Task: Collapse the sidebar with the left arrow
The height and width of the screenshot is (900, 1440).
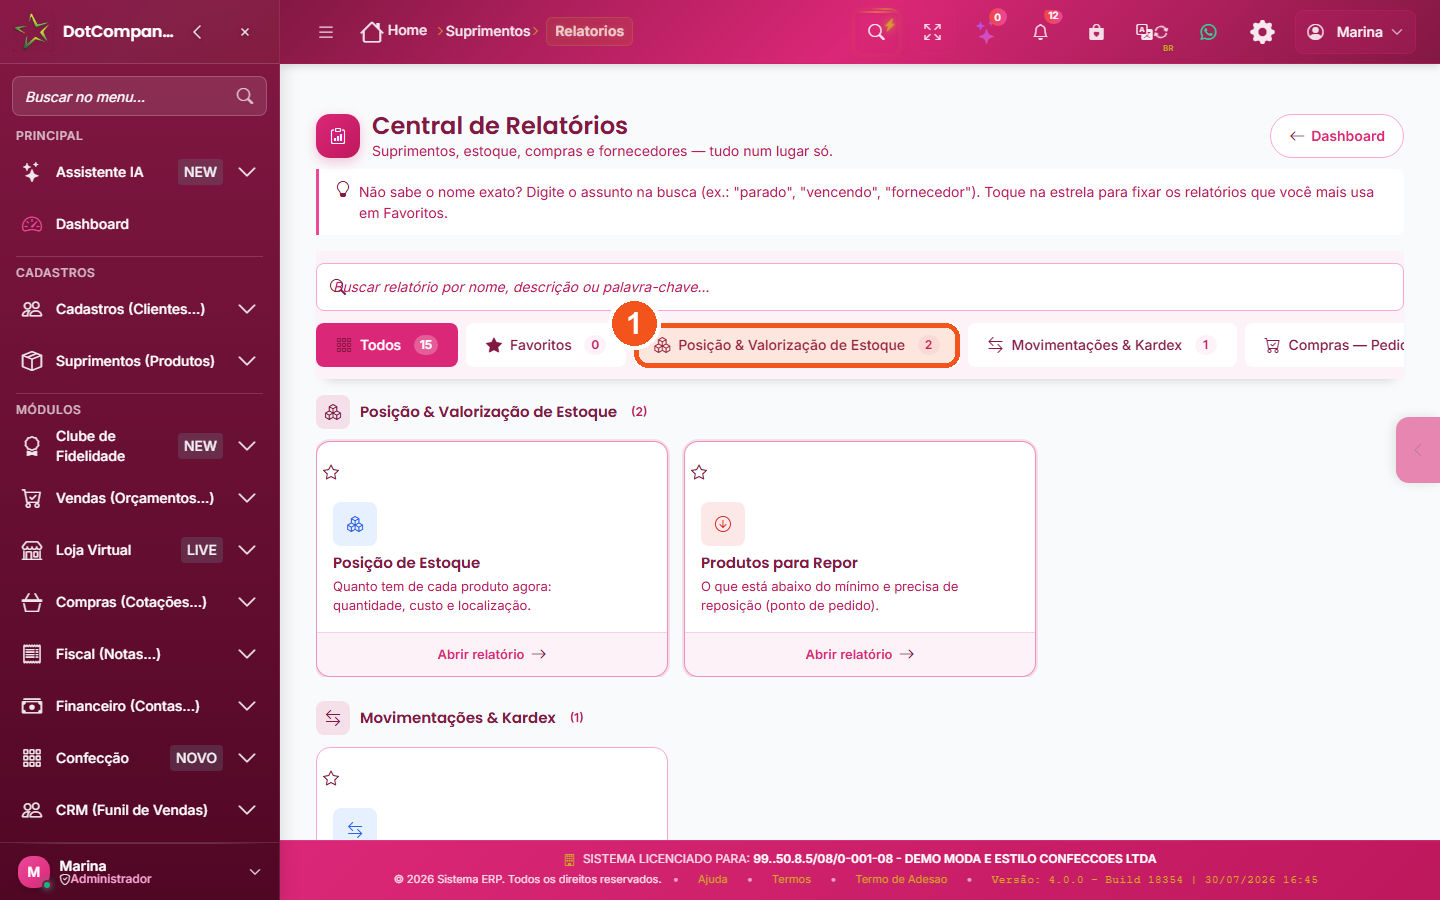Action: pos(197,32)
